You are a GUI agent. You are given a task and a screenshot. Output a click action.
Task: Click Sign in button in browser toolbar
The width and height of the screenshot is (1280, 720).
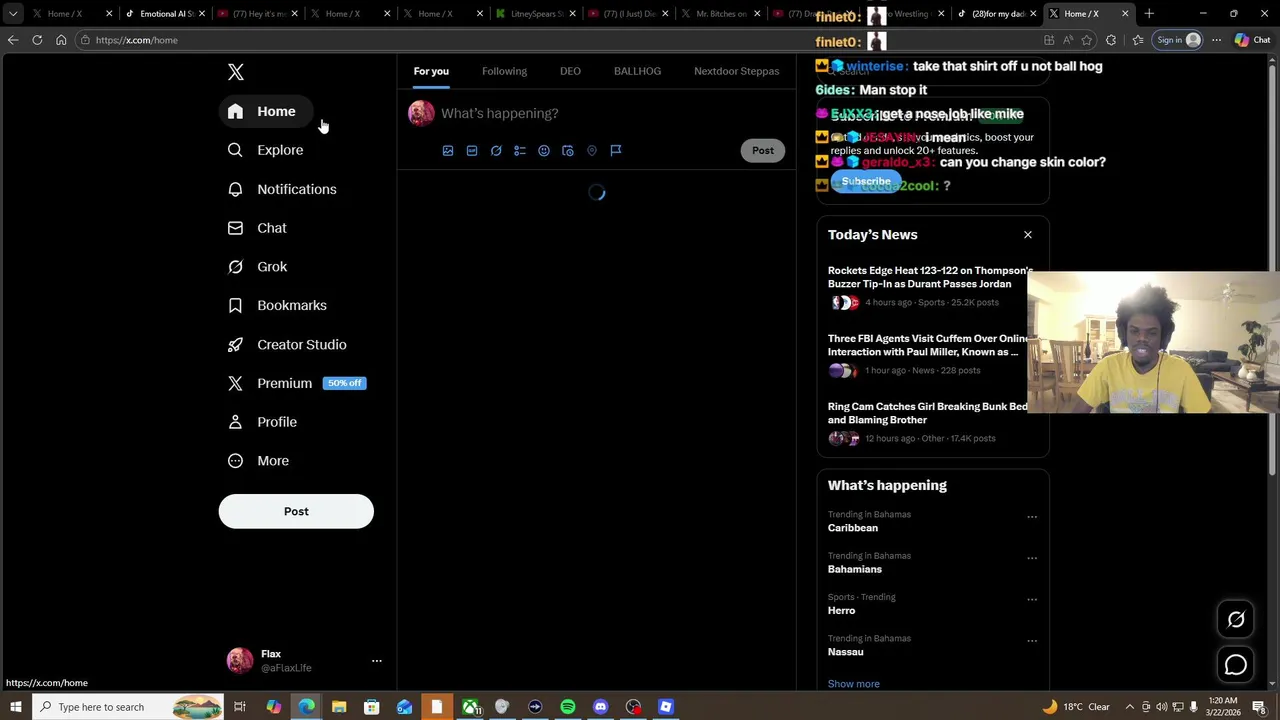point(1177,40)
